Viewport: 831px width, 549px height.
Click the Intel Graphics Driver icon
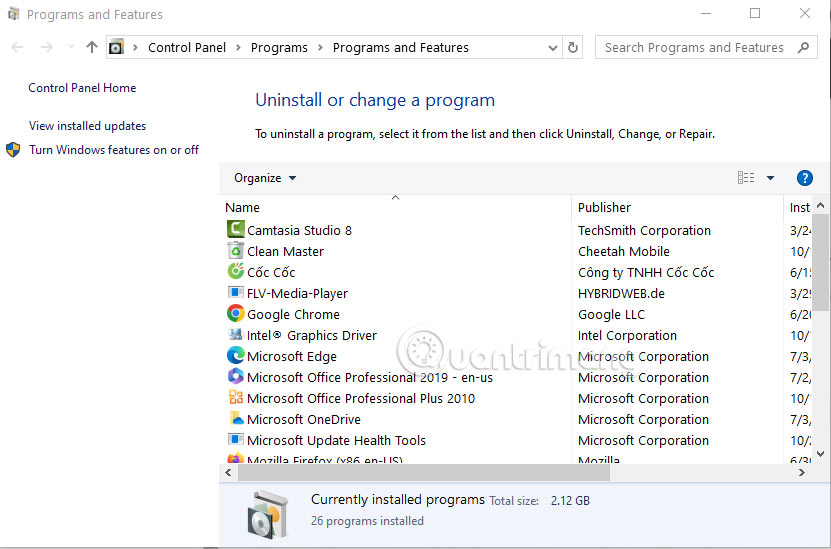click(x=235, y=334)
